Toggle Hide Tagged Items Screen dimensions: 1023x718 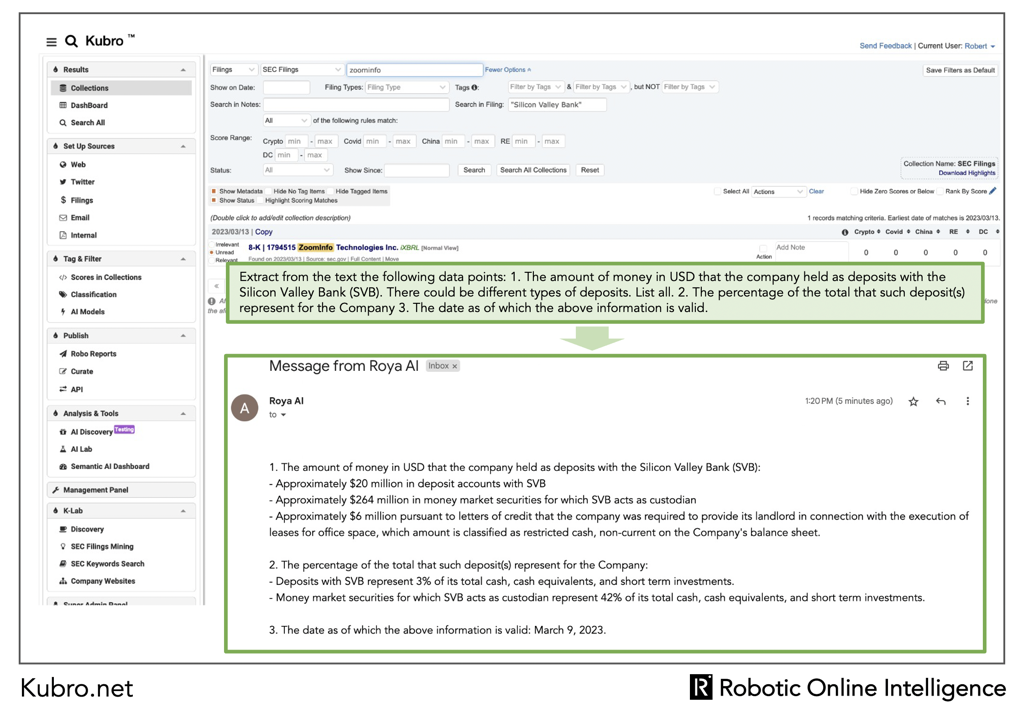(330, 191)
